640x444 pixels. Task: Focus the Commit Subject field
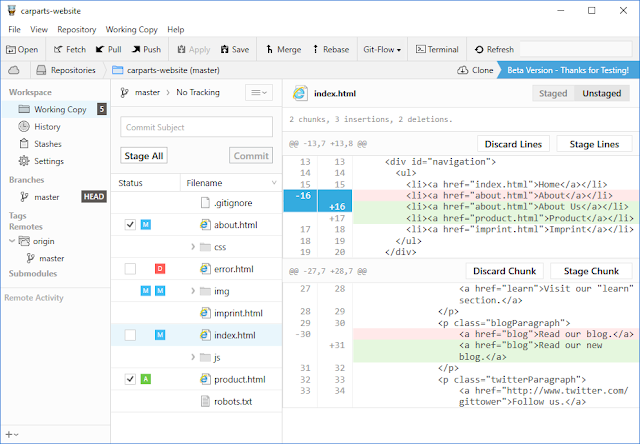(x=196, y=127)
